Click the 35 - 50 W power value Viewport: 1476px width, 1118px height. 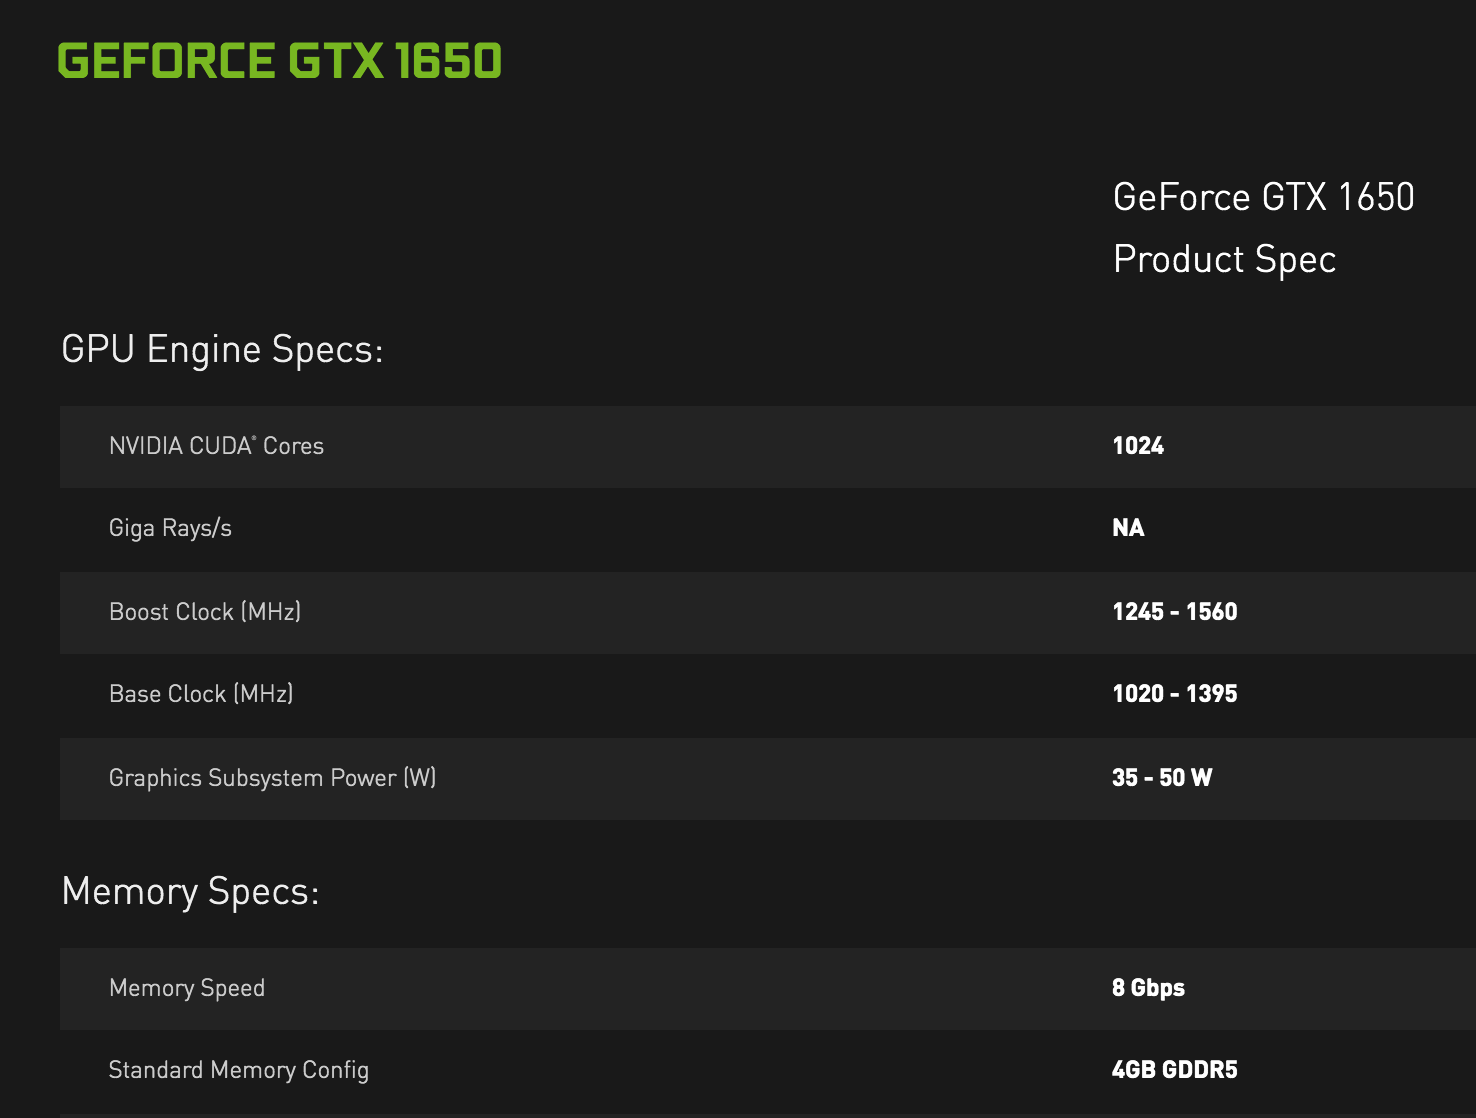(1161, 778)
